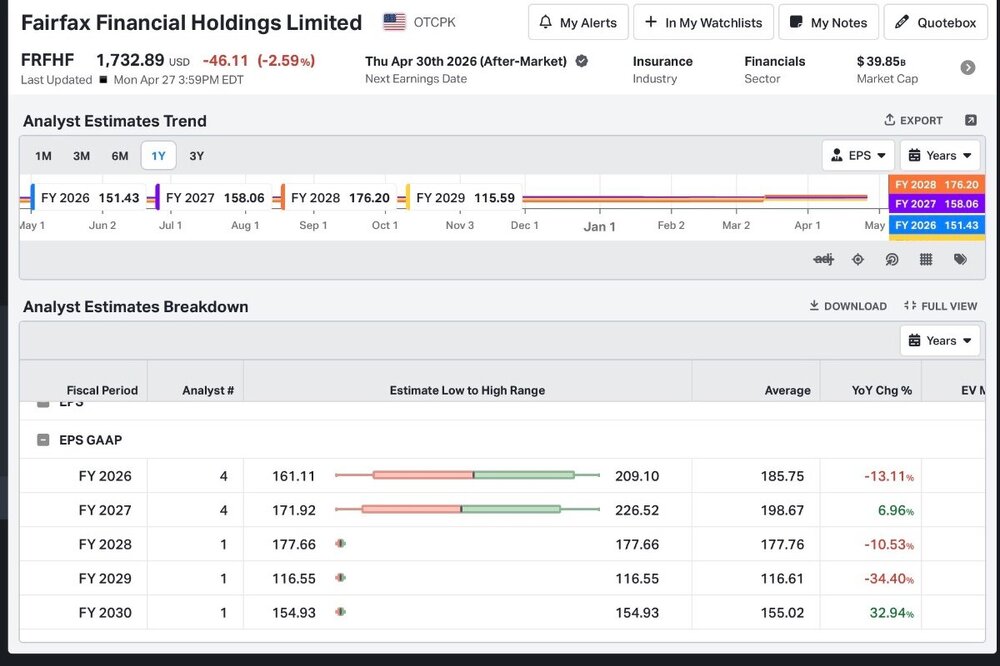1000x666 pixels.
Task: Select the FY 2026 row label
Action: (x=105, y=476)
